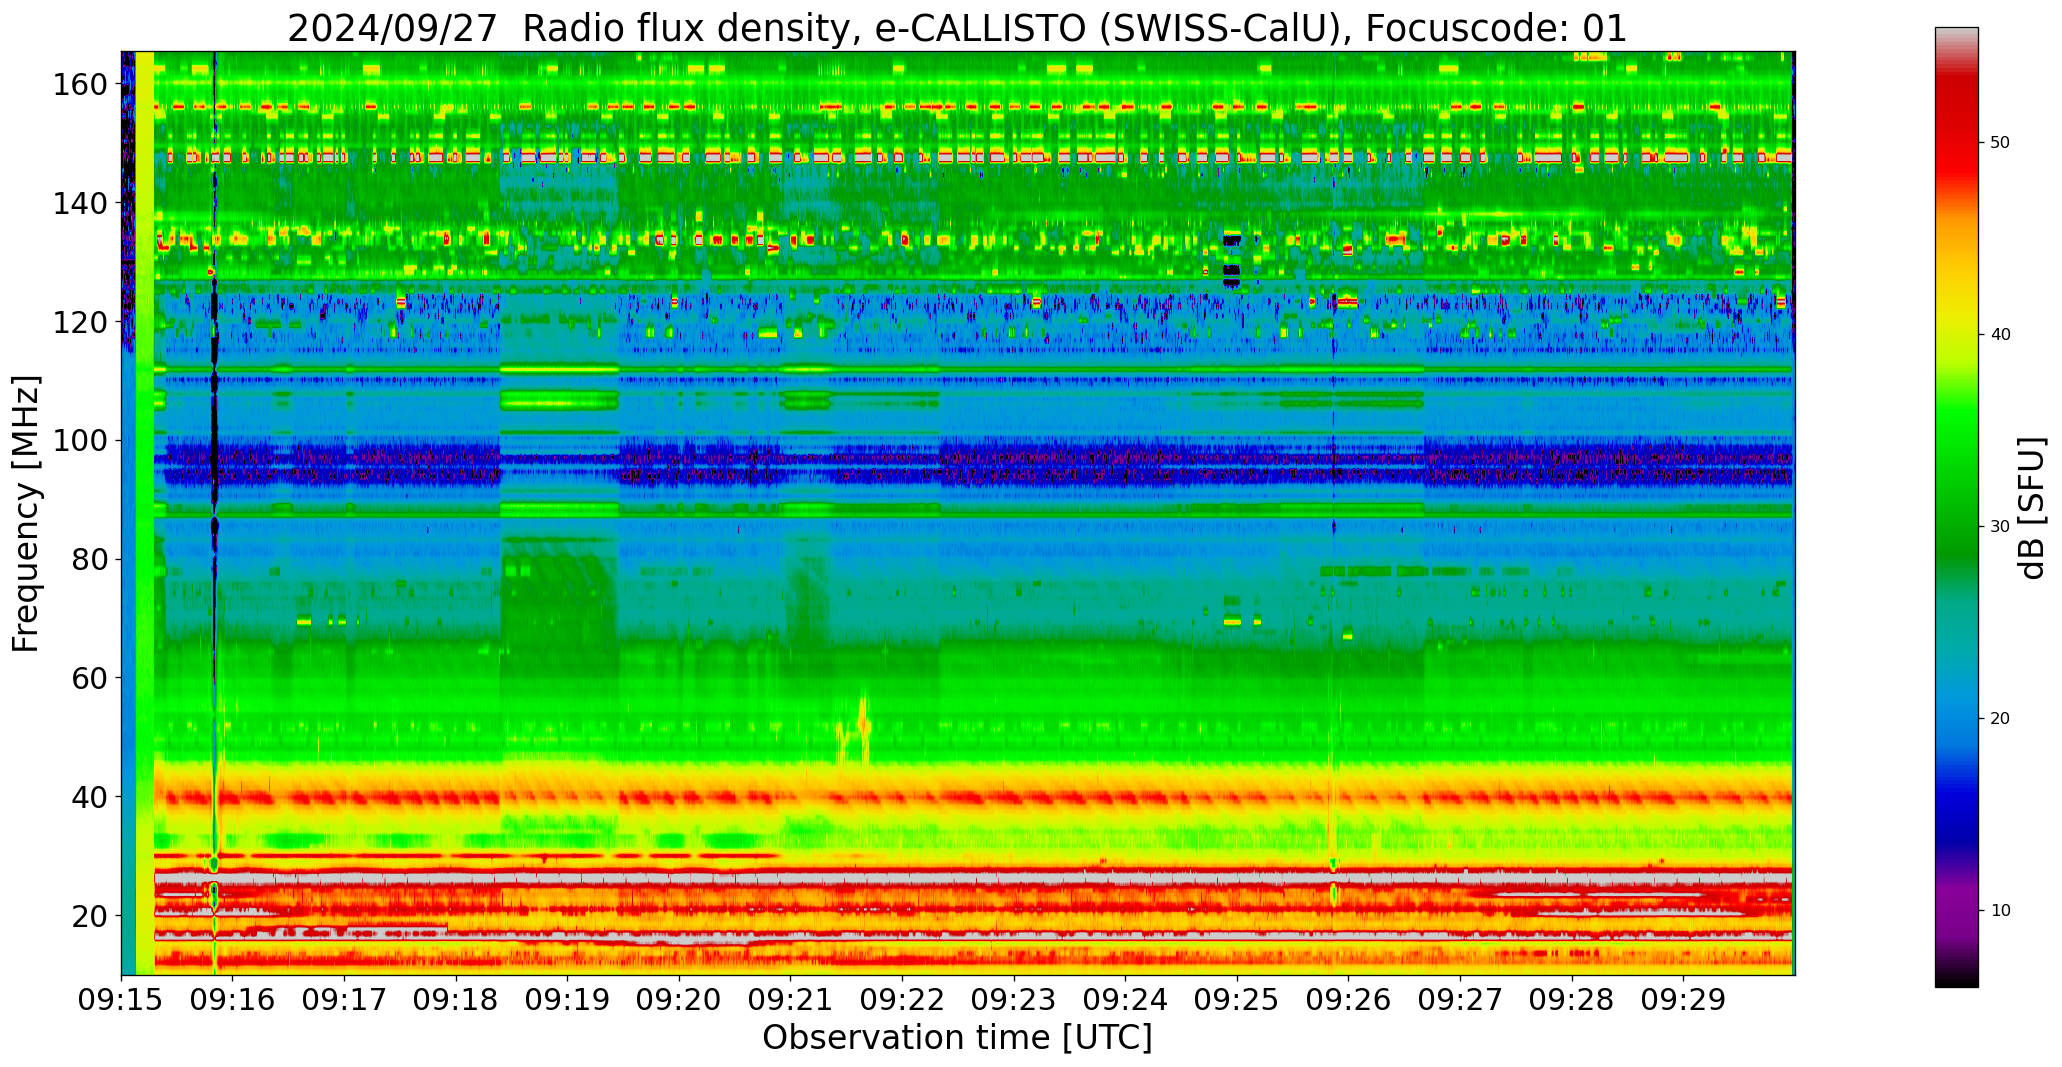The height and width of the screenshot is (1067, 2062).
Task: Click the 20 frequency tick label
Action: (89, 915)
